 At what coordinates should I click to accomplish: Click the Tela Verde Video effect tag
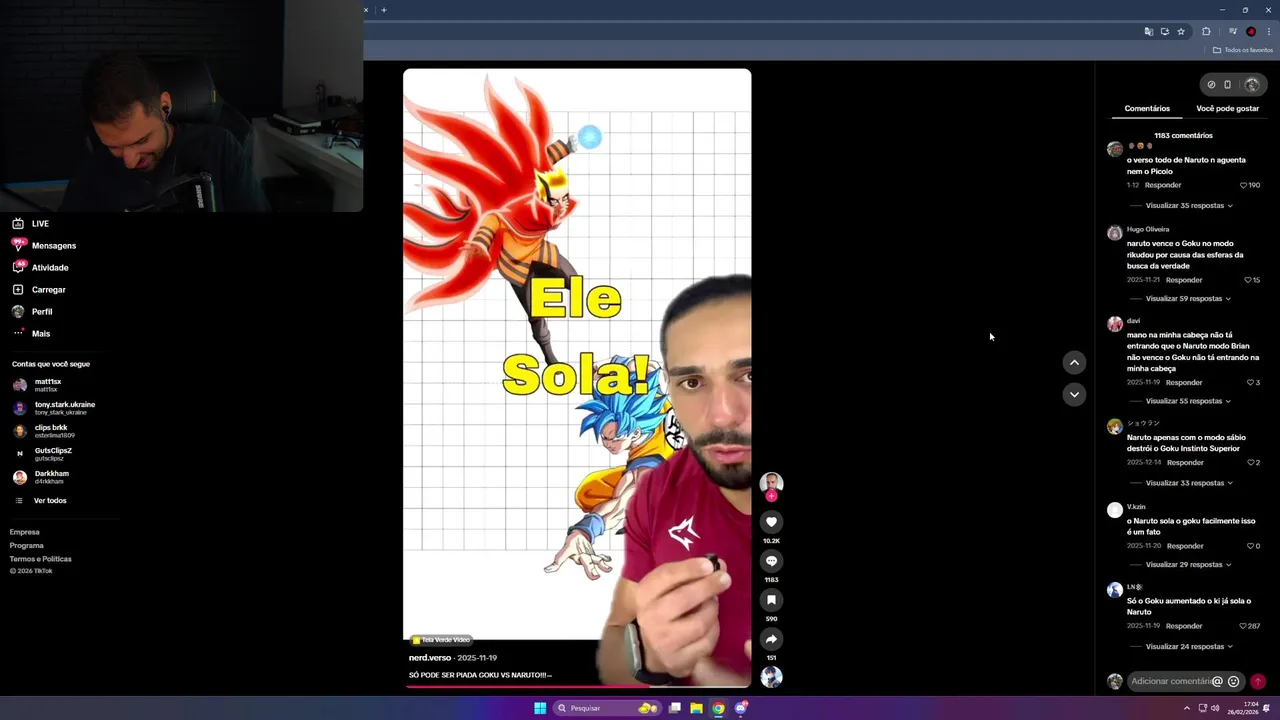click(441, 640)
